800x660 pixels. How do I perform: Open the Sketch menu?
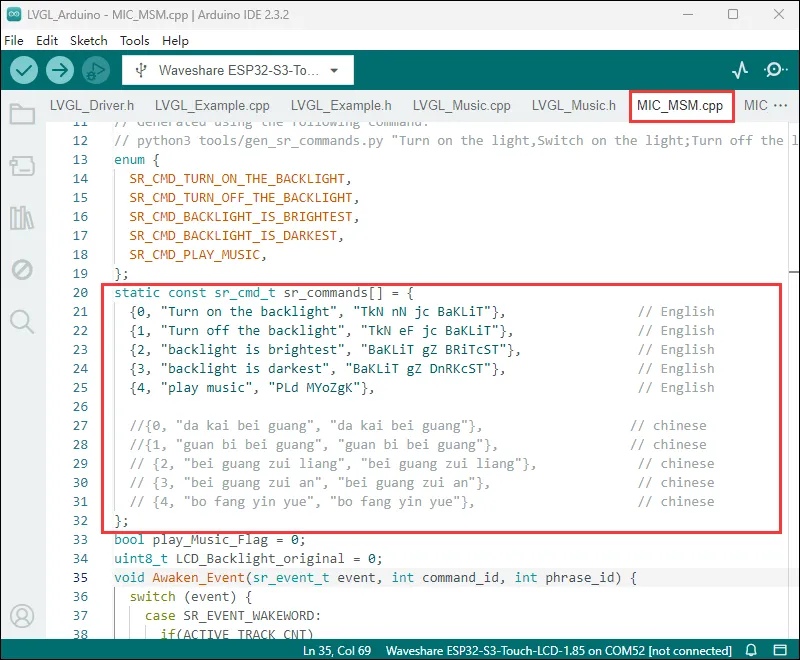pos(88,41)
